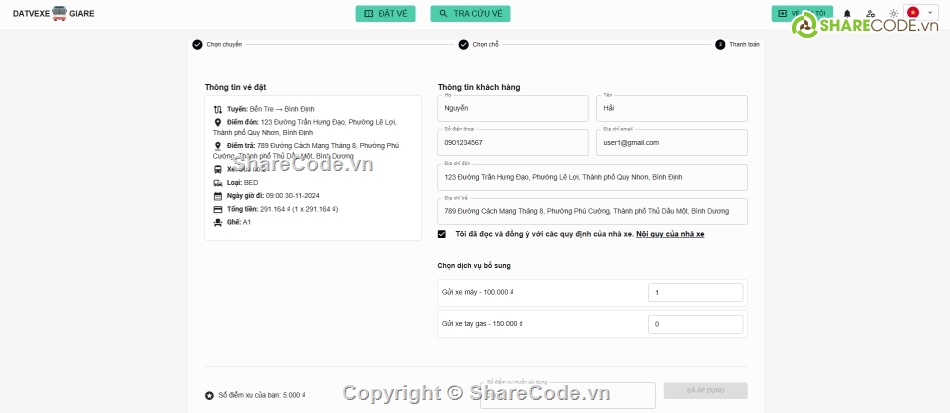Open the user account lock icon
The width and height of the screenshot is (950, 413).
[x=870, y=13]
